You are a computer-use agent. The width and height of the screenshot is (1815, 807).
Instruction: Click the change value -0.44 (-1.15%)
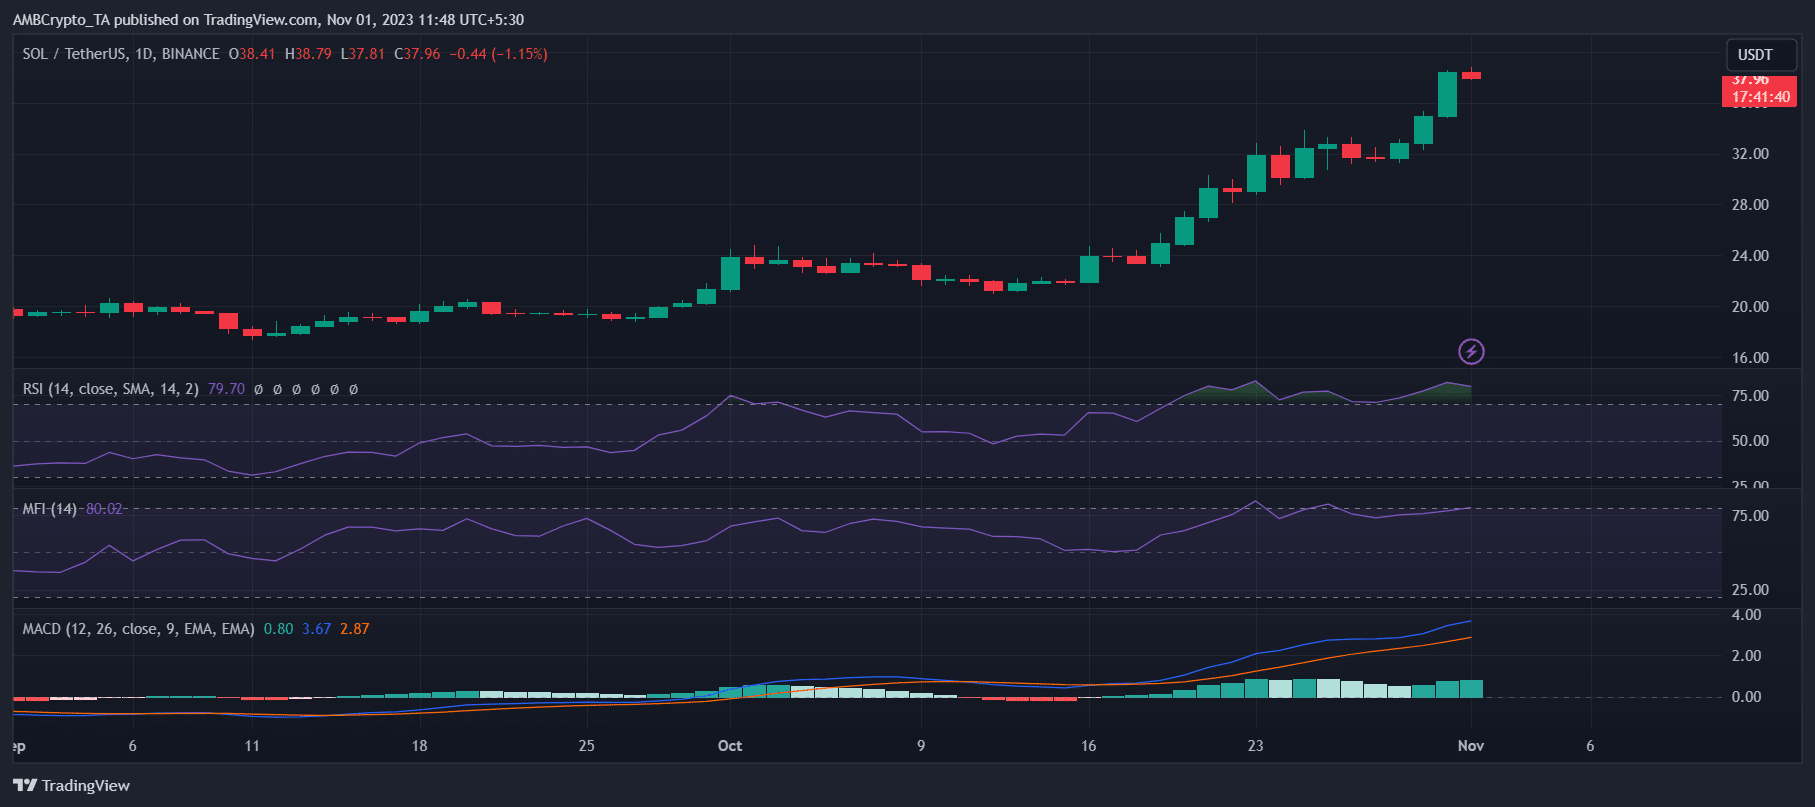(499, 54)
